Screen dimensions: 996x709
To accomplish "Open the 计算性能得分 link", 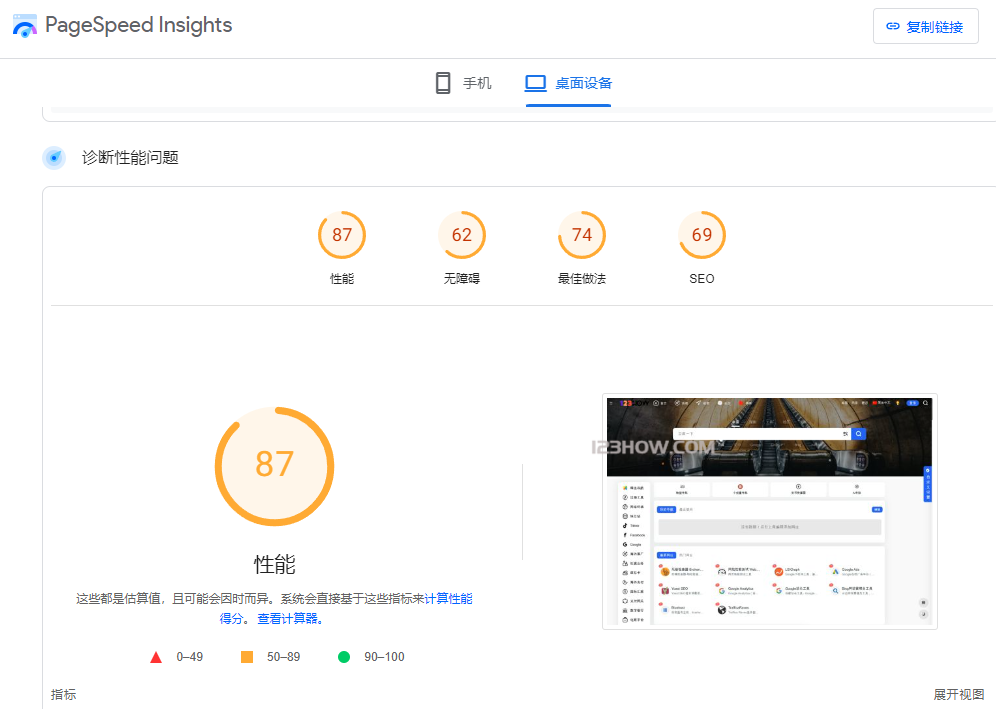I will pyautogui.click(x=448, y=599).
